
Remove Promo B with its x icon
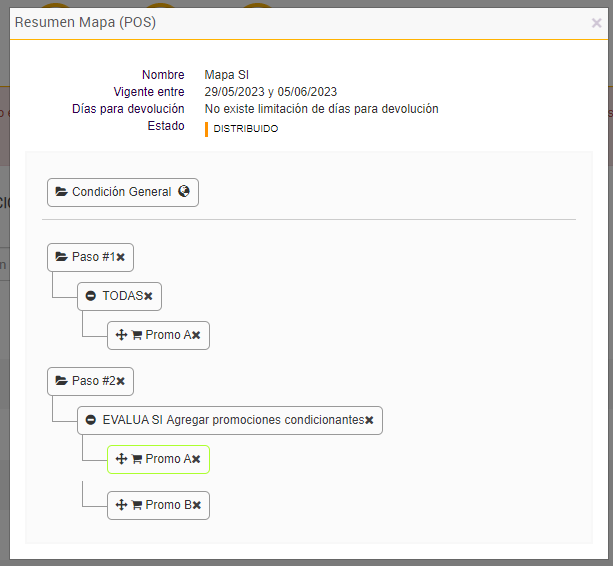click(x=197, y=505)
